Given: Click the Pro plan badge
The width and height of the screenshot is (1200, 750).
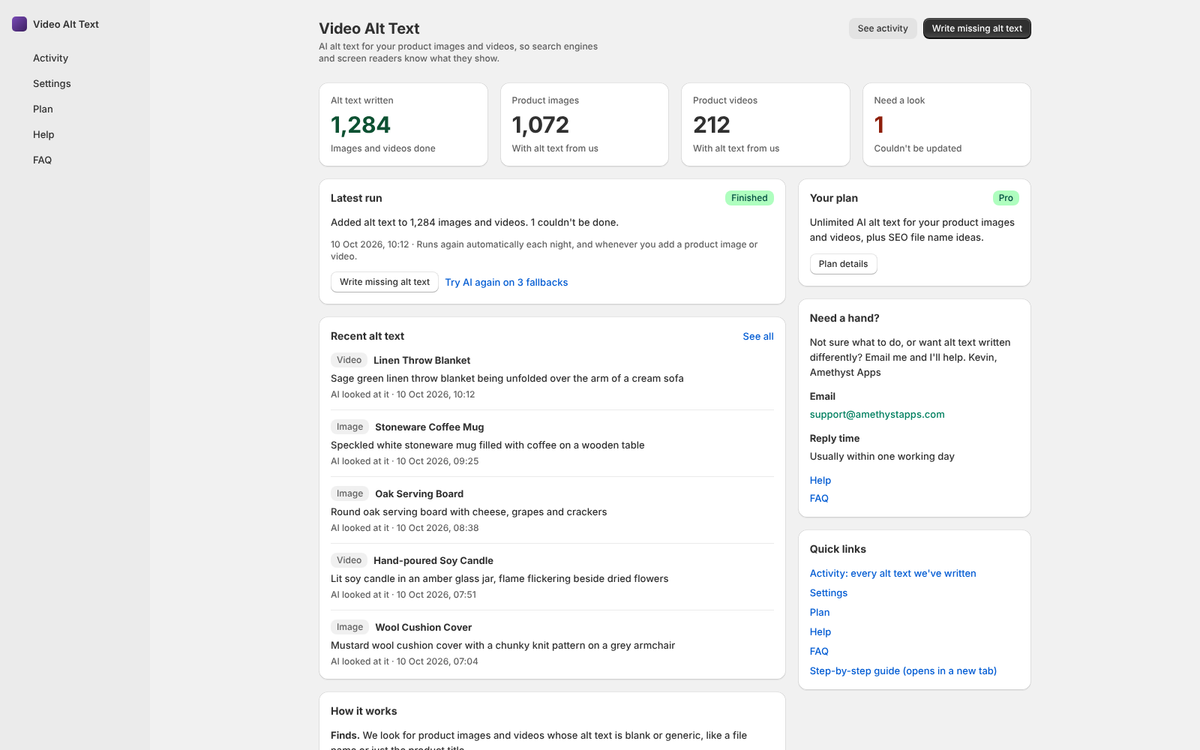Looking at the screenshot, I should point(1005,198).
